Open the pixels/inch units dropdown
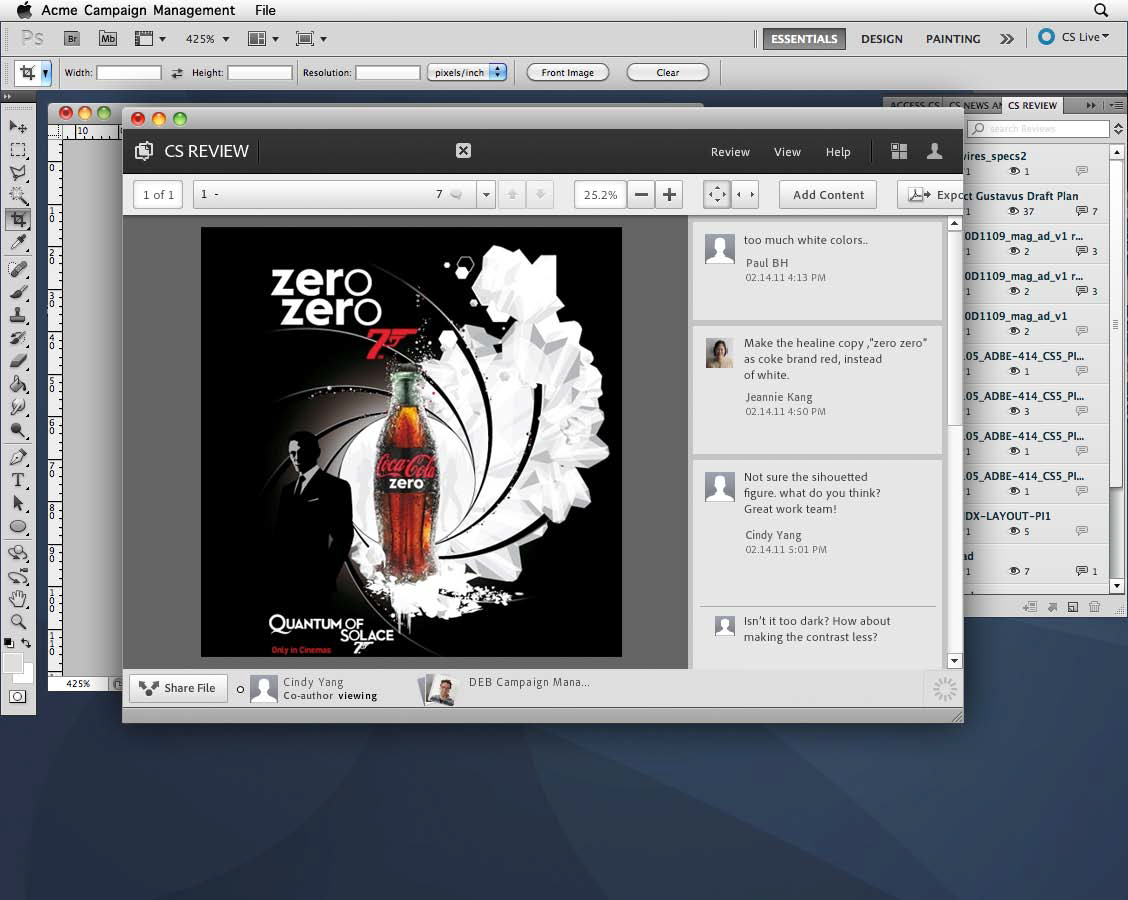The height and width of the screenshot is (900, 1128). click(x=467, y=72)
